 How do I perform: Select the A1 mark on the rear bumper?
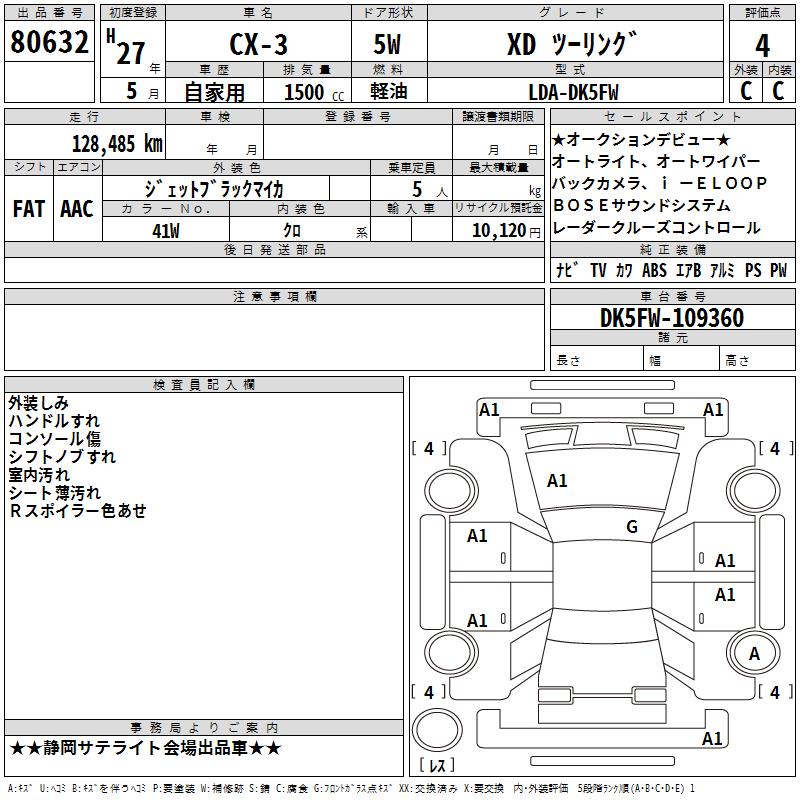tap(712, 738)
